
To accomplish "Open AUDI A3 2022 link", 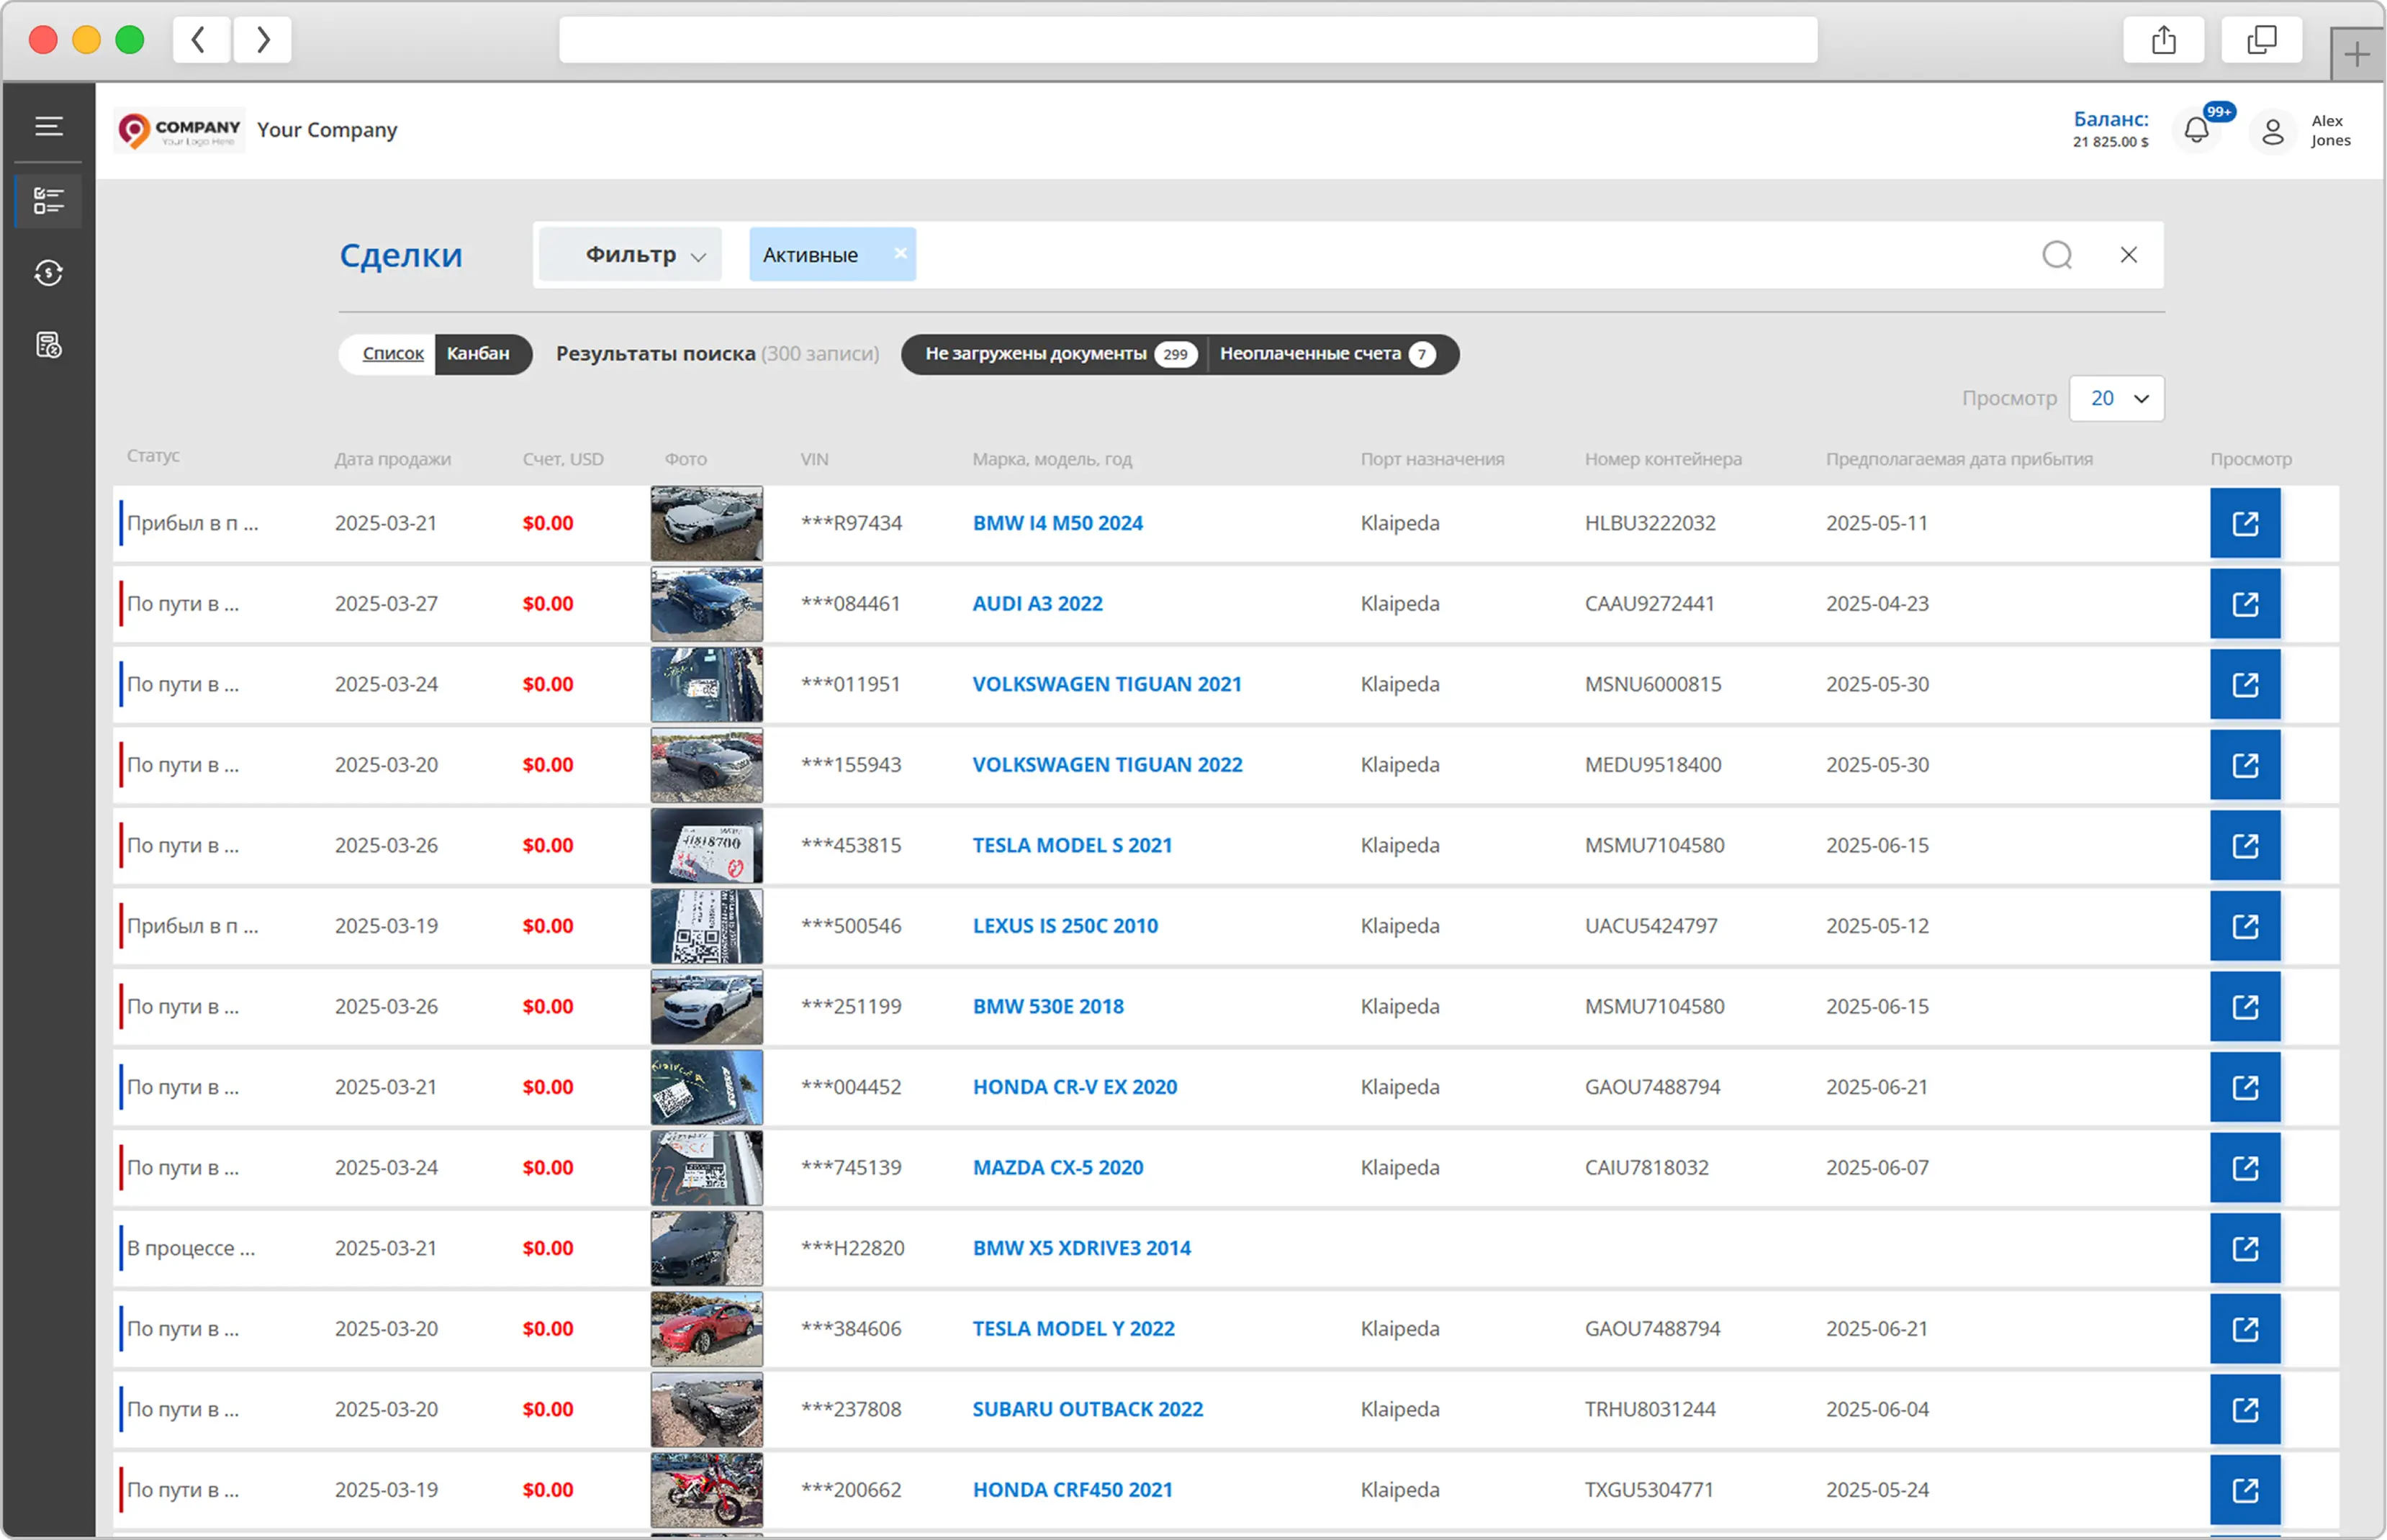I will click(1037, 604).
